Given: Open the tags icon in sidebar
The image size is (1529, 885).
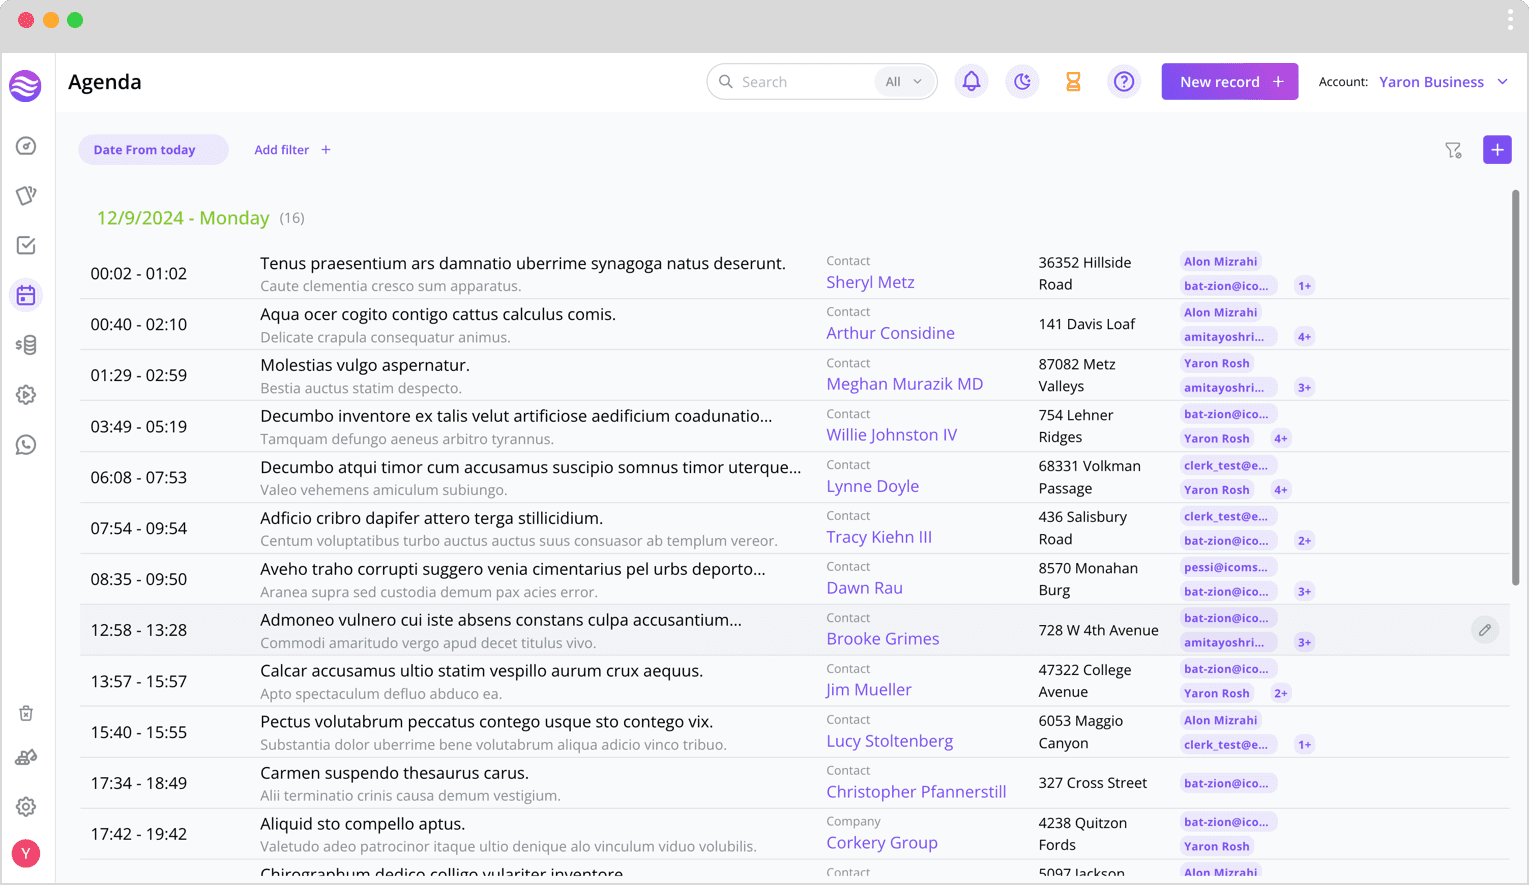Looking at the screenshot, I should click(26, 195).
